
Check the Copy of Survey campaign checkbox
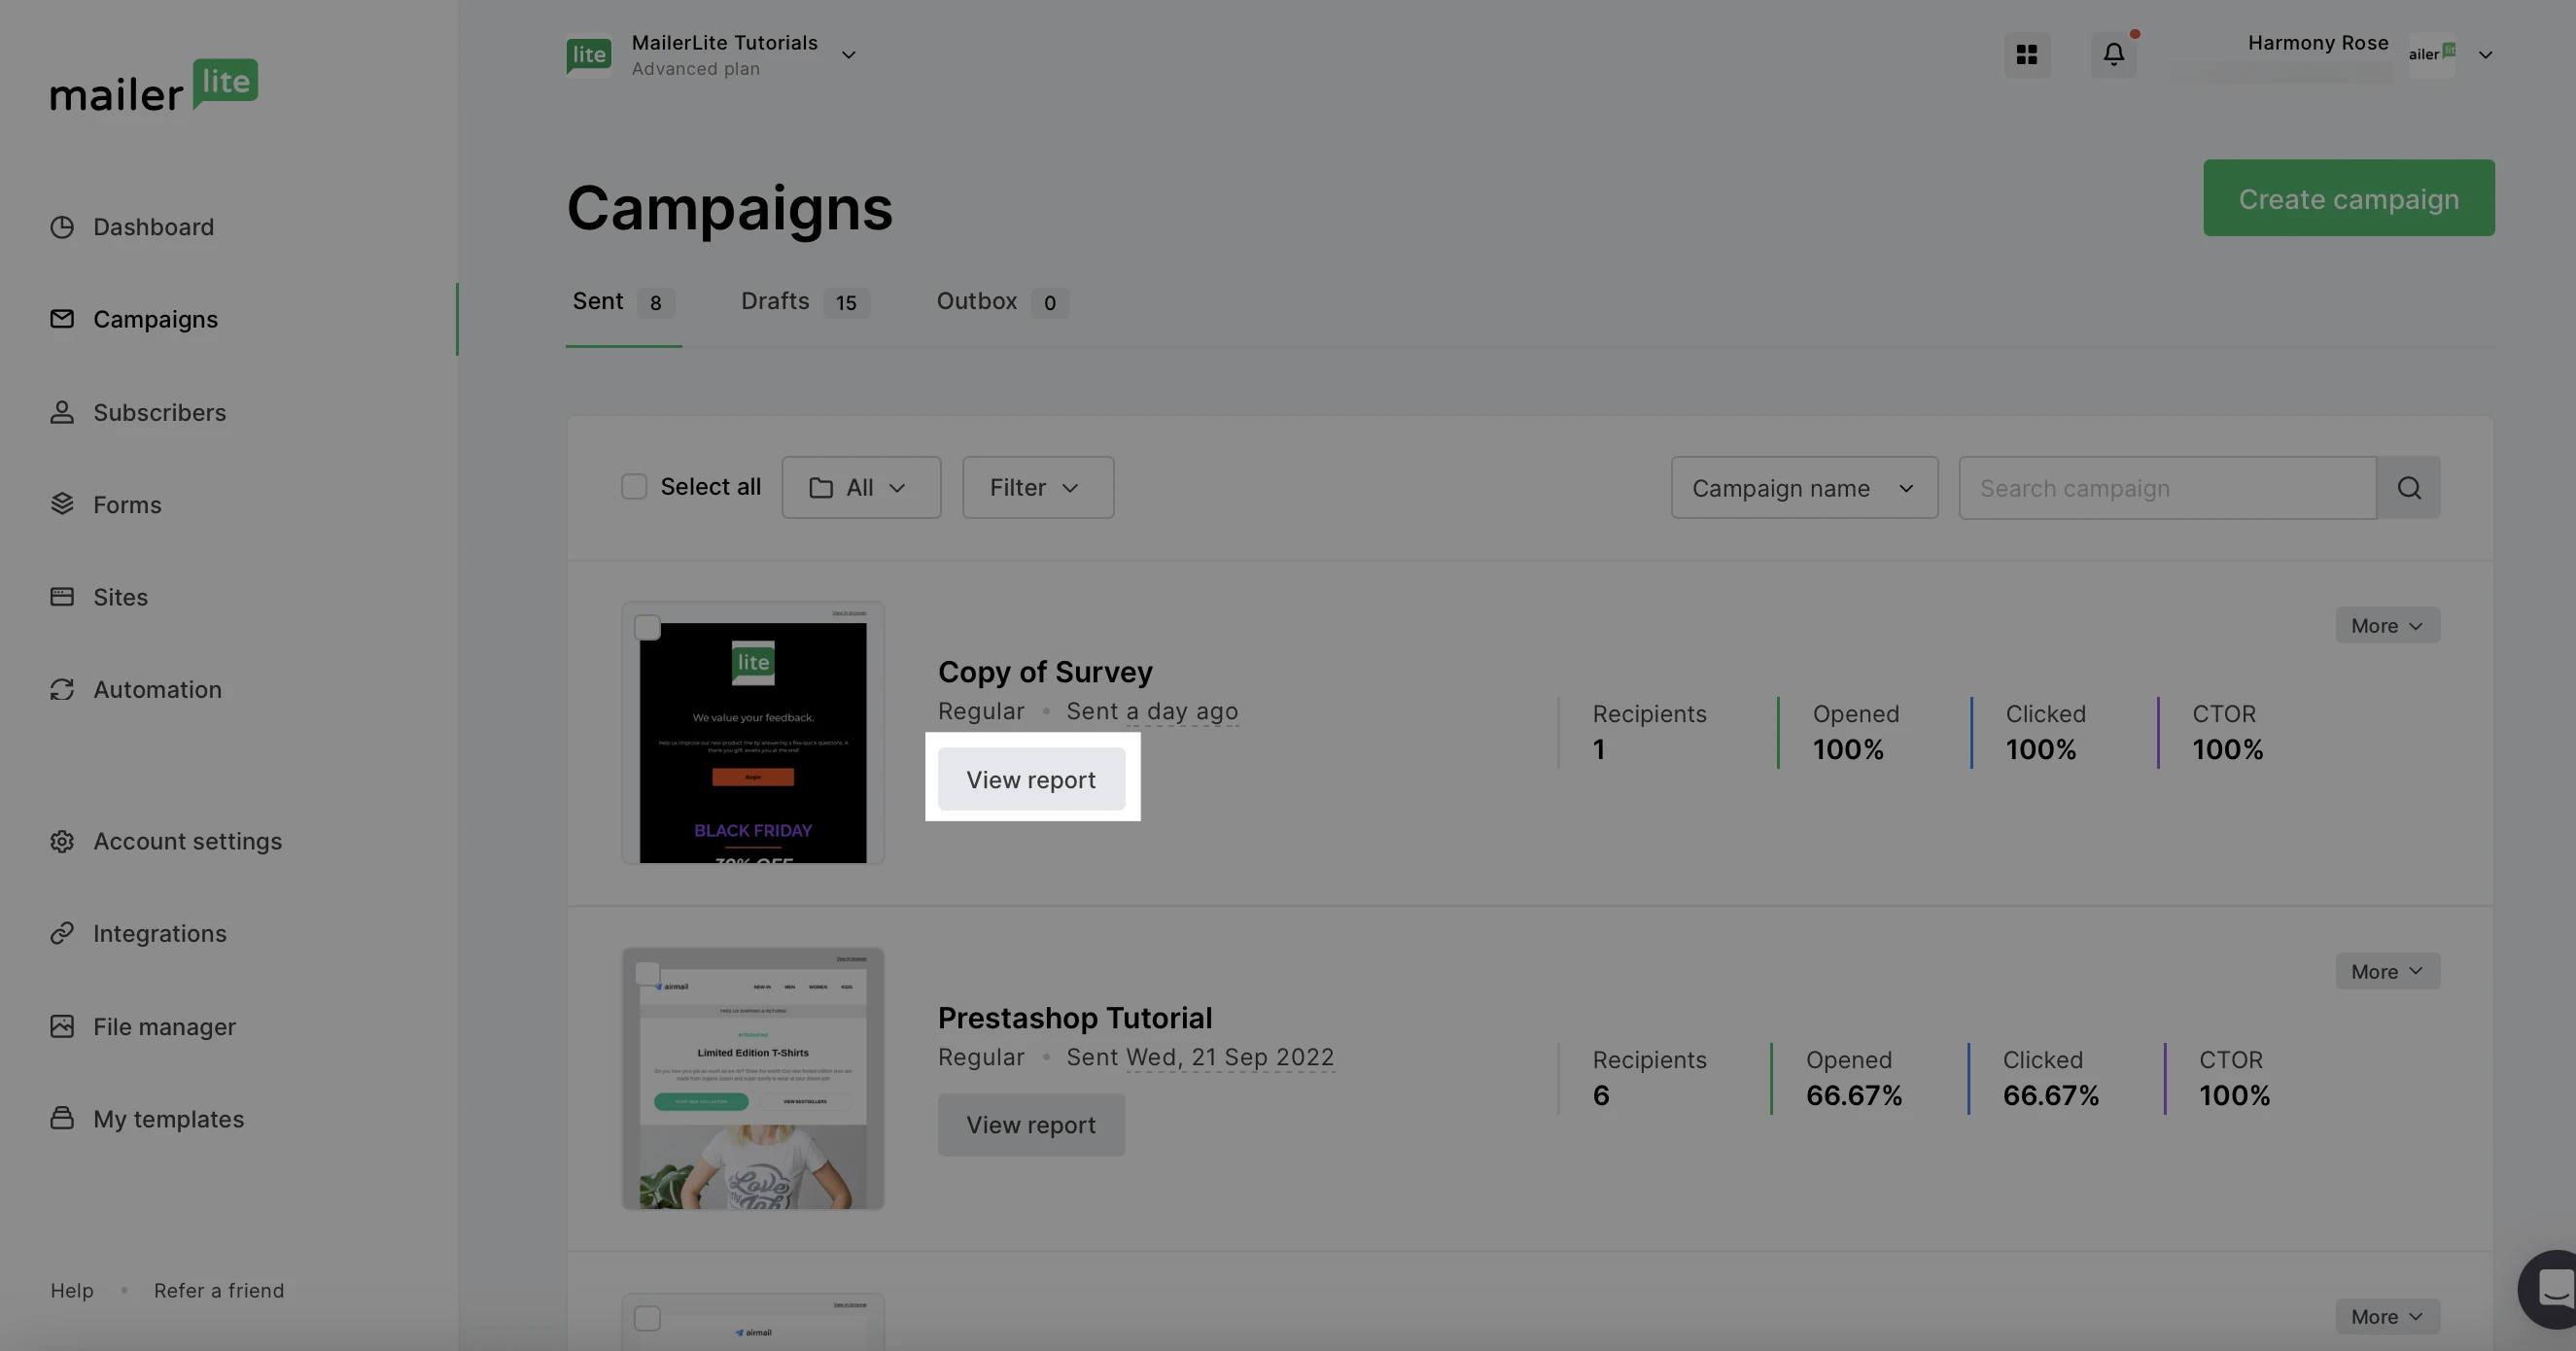point(647,627)
